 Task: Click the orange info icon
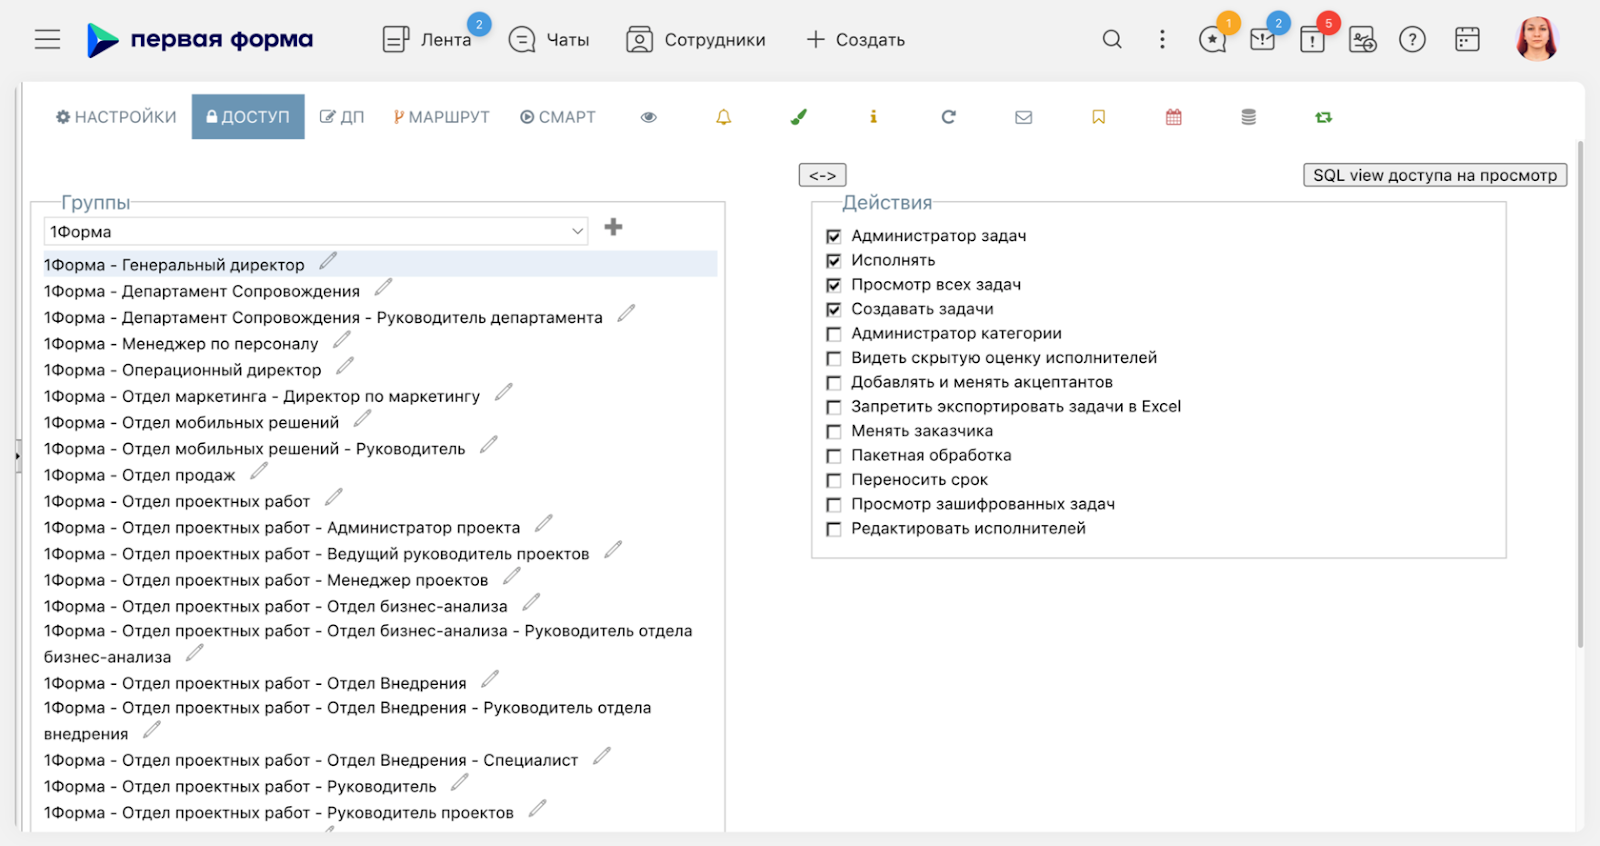tap(873, 117)
